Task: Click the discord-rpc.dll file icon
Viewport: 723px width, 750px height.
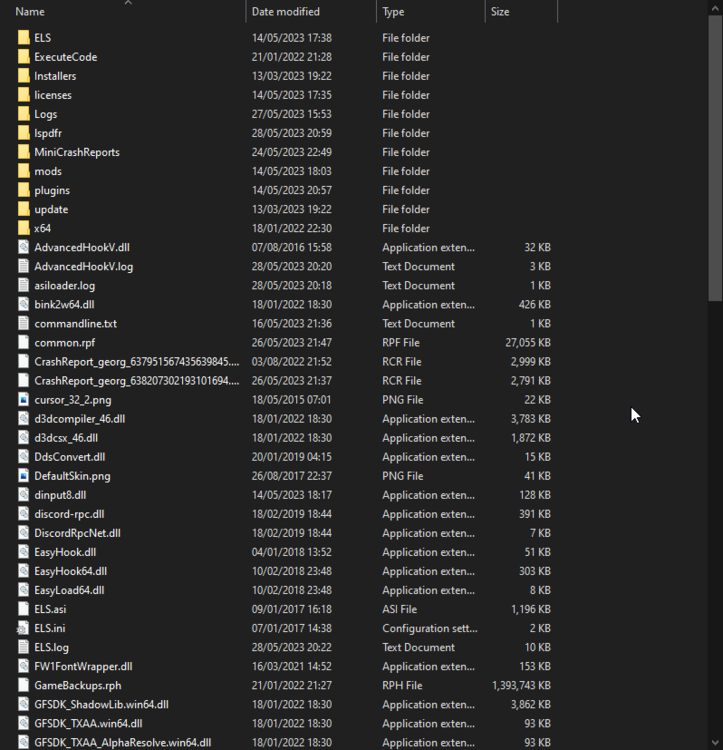Action: [x=23, y=514]
